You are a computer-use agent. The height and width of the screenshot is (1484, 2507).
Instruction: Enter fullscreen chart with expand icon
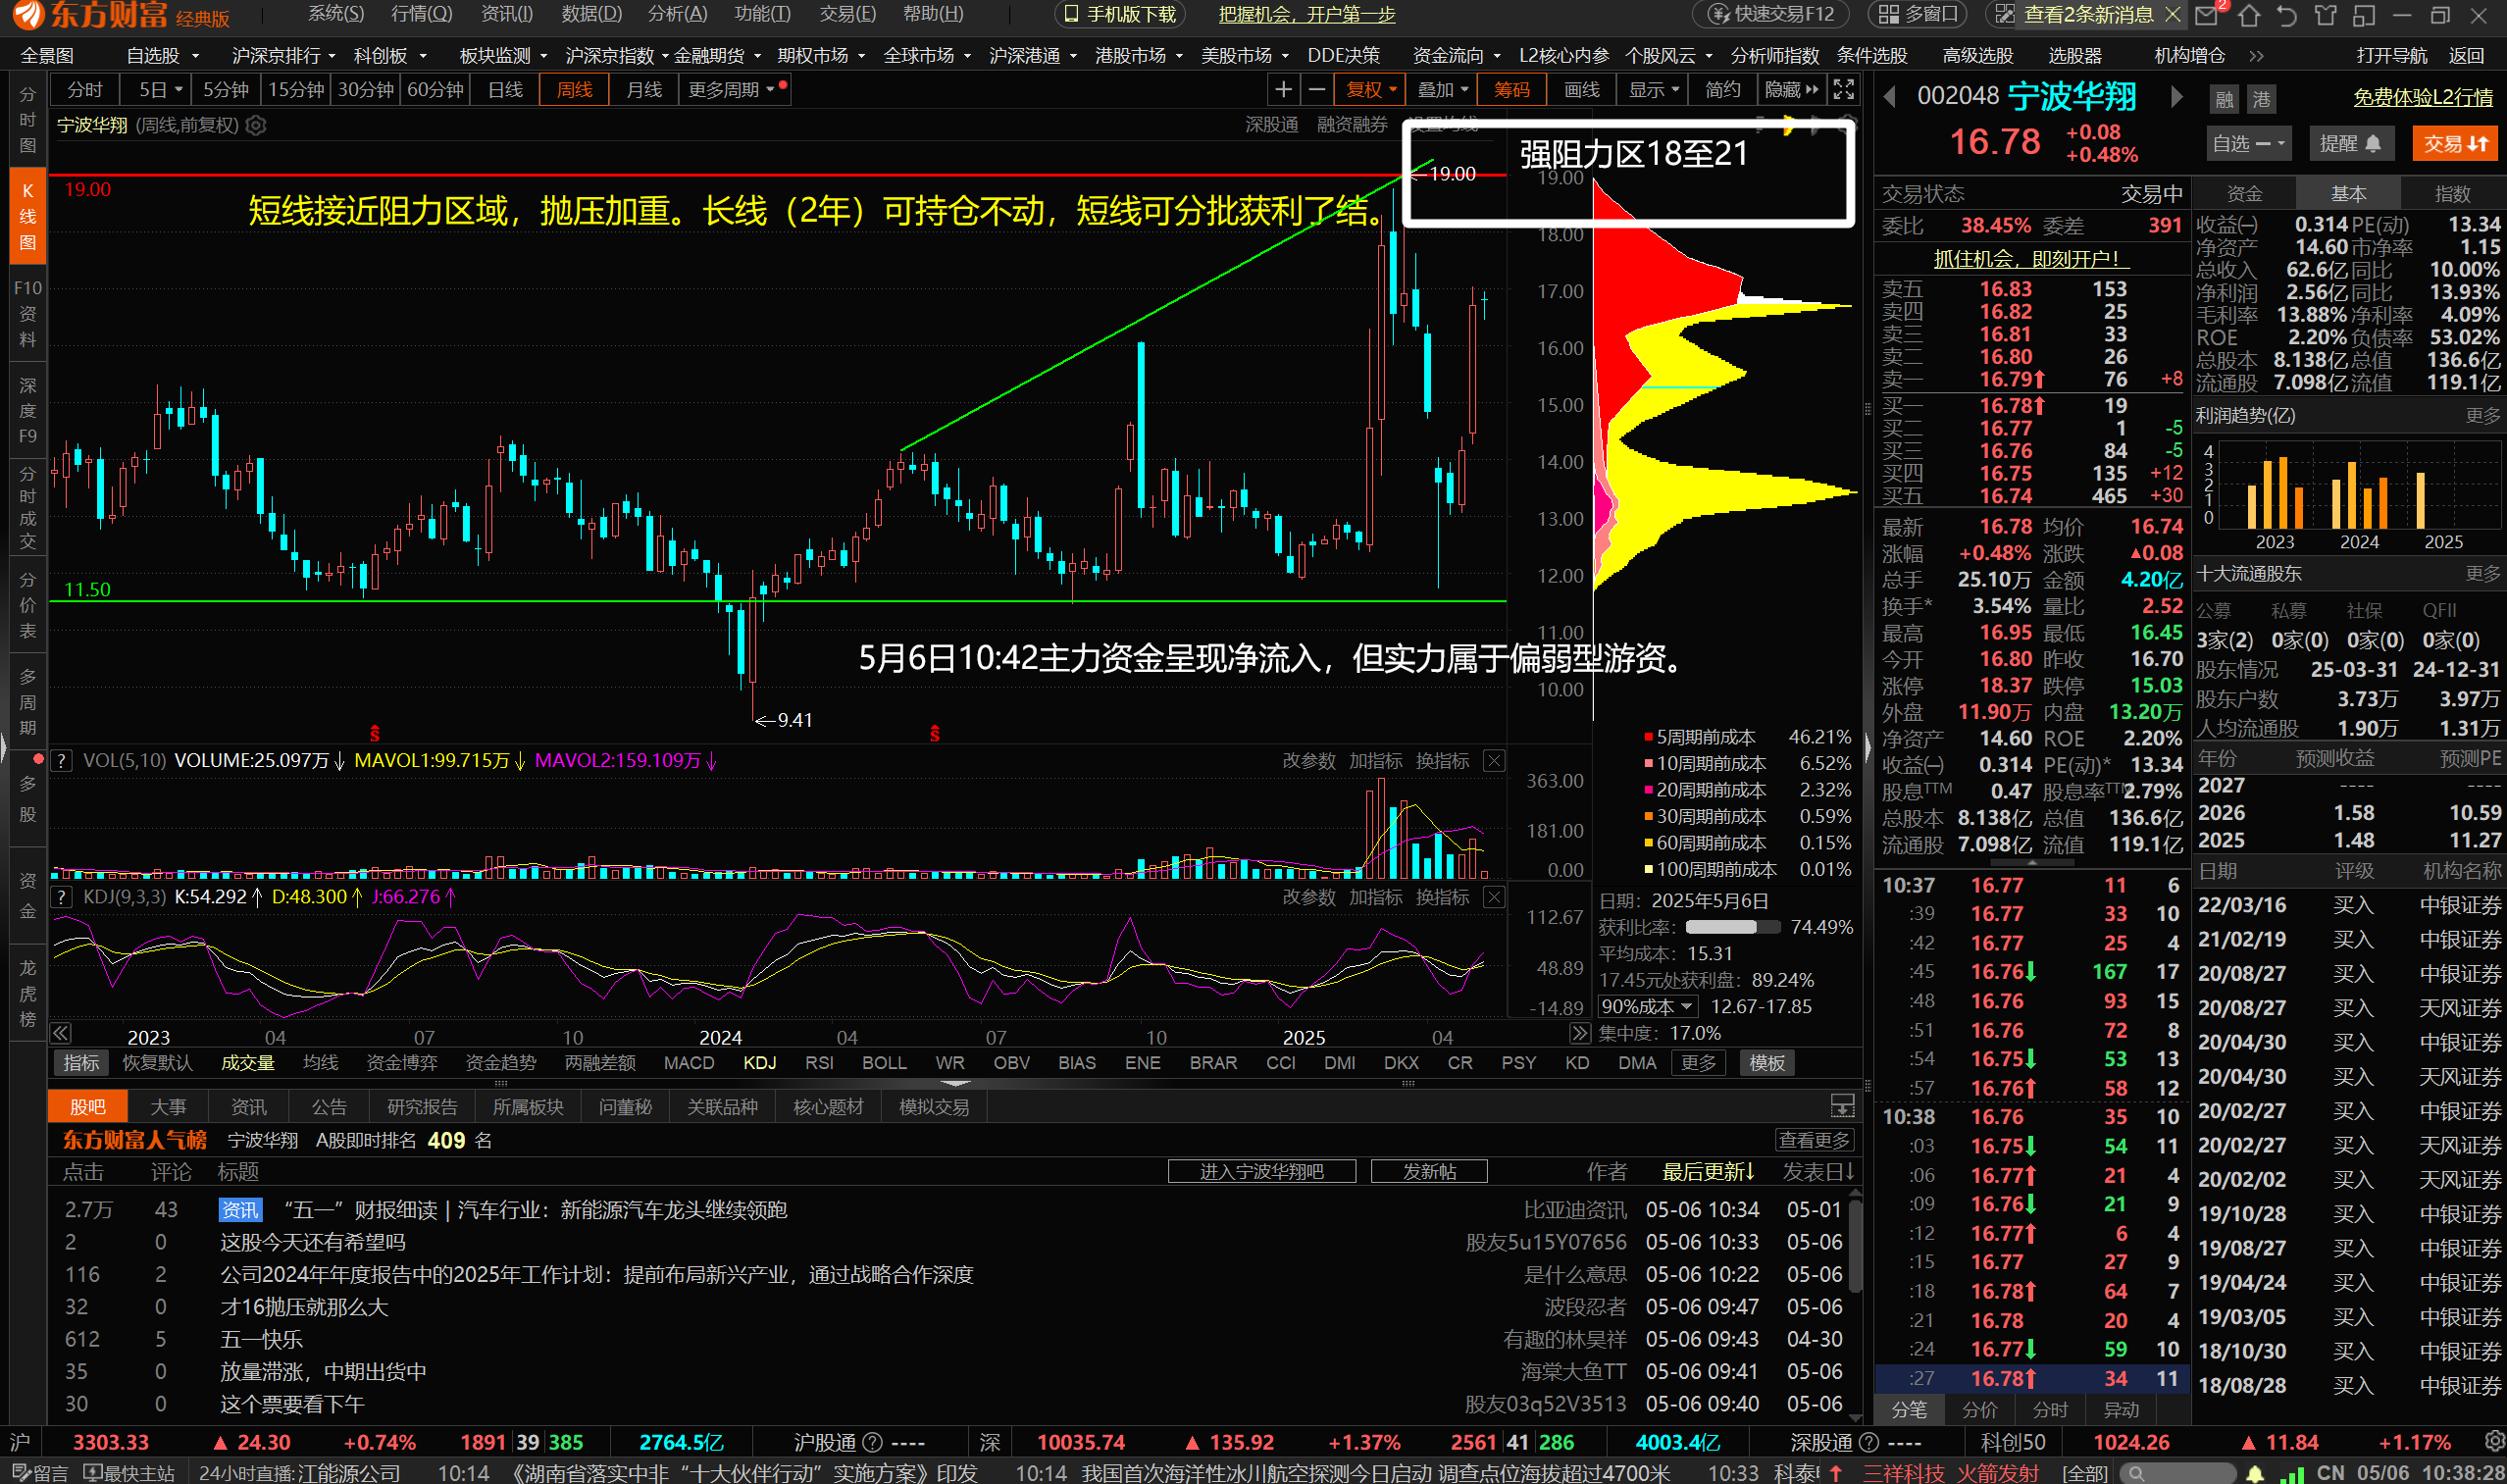pyautogui.click(x=1843, y=90)
